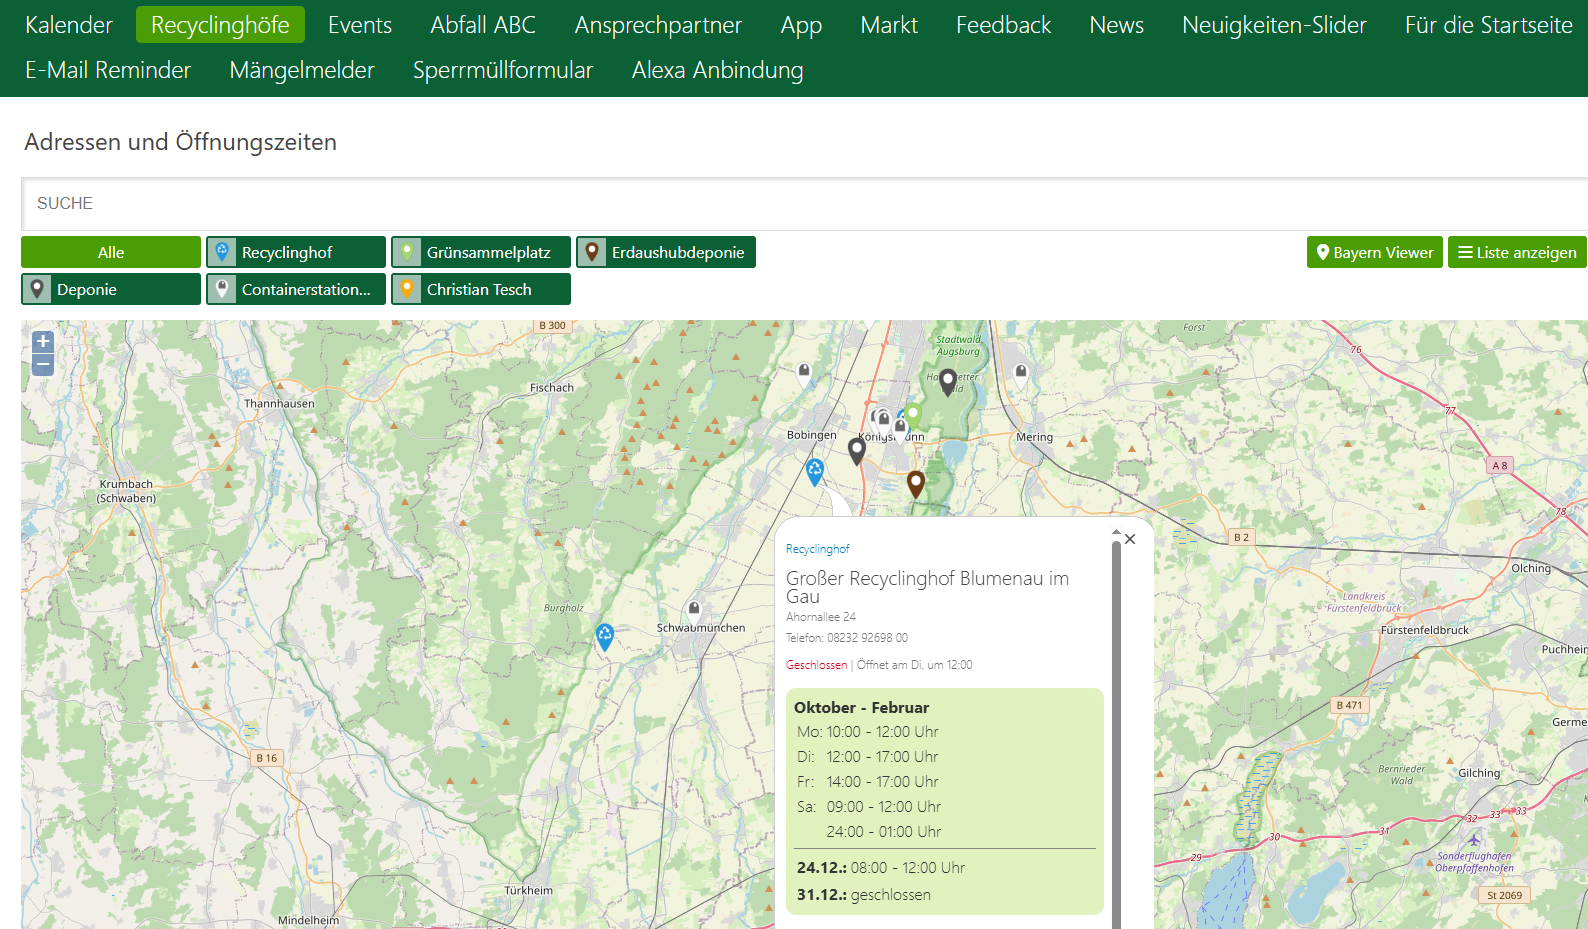
Task: Open the Kalender menu item
Action: tap(69, 25)
